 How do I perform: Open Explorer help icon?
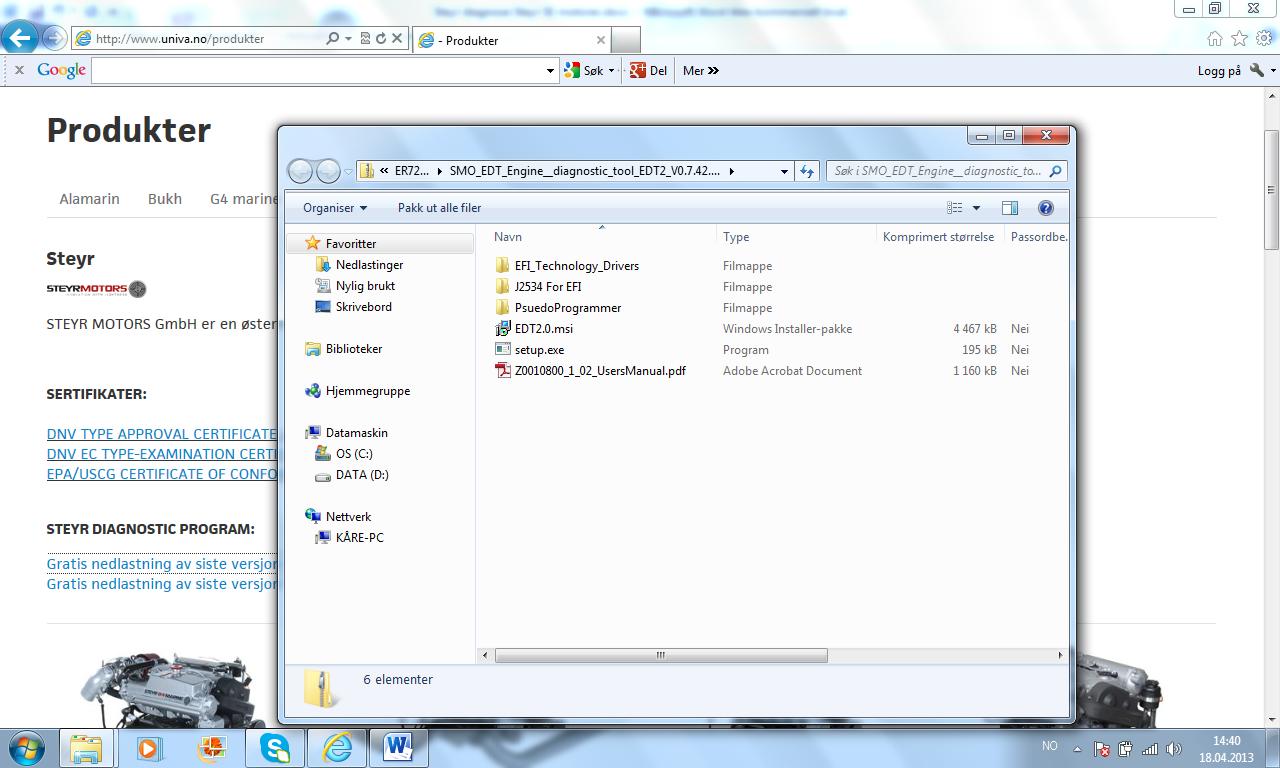click(1045, 208)
